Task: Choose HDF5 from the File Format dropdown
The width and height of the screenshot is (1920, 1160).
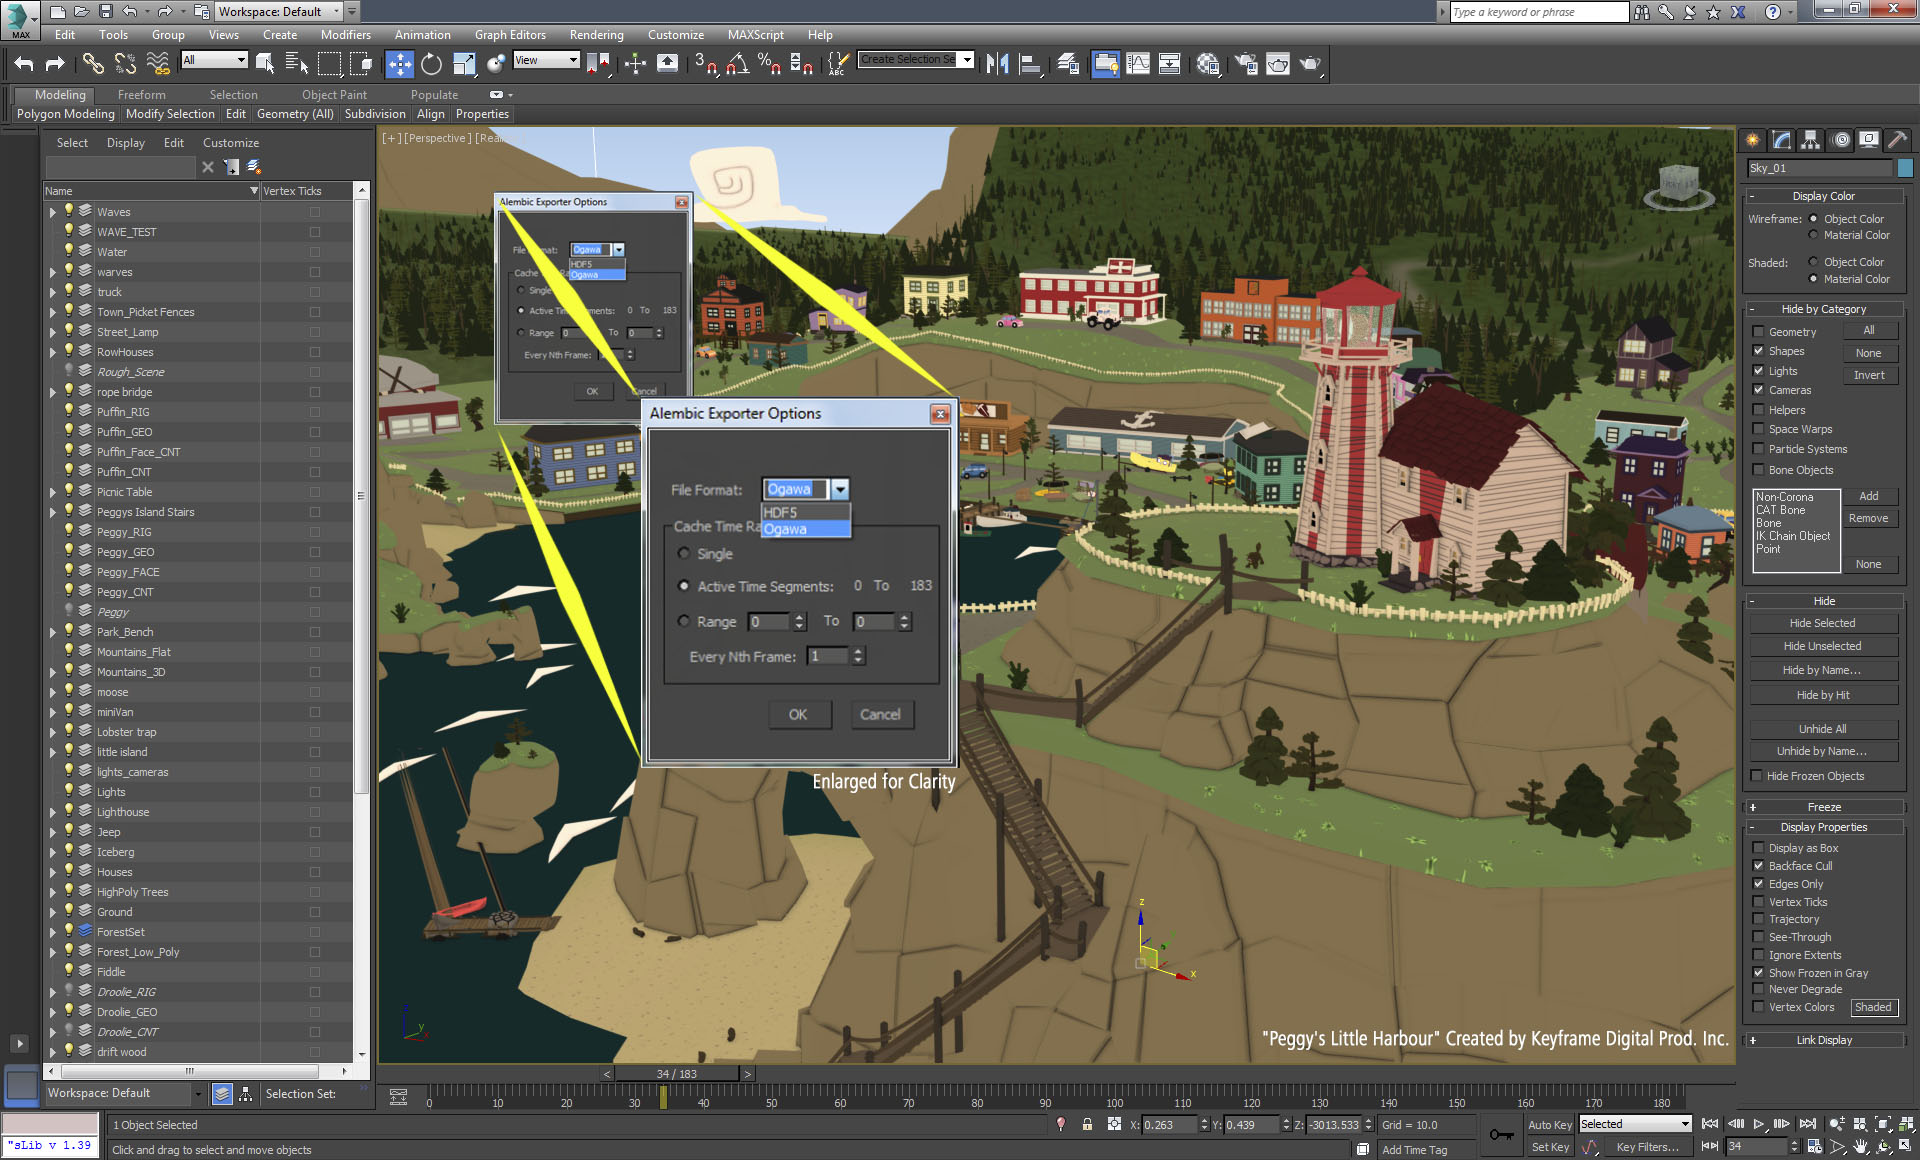Action: click(780, 512)
